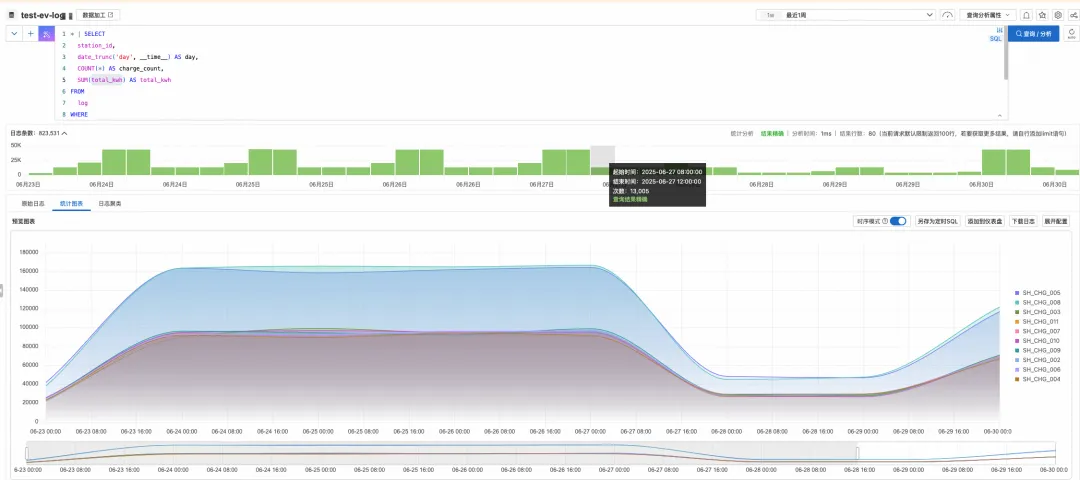
Task: Toggle legend series SH_CHG_004
Action: (x=1037, y=379)
